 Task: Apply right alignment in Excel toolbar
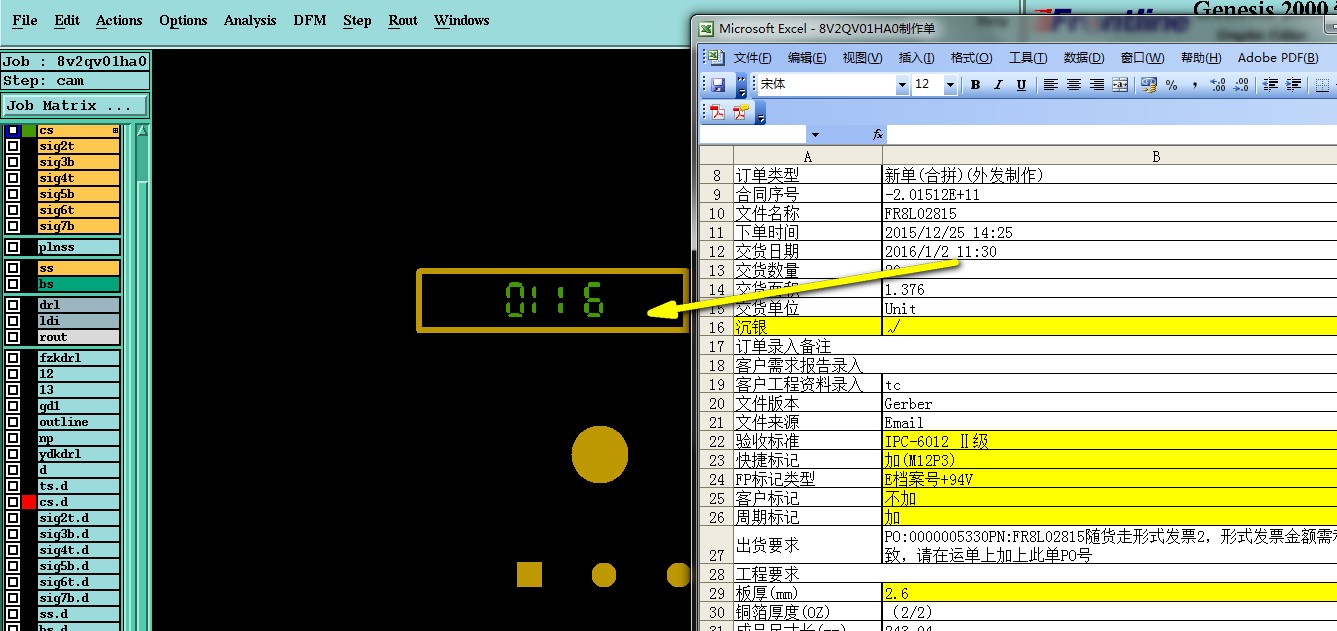point(1096,85)
